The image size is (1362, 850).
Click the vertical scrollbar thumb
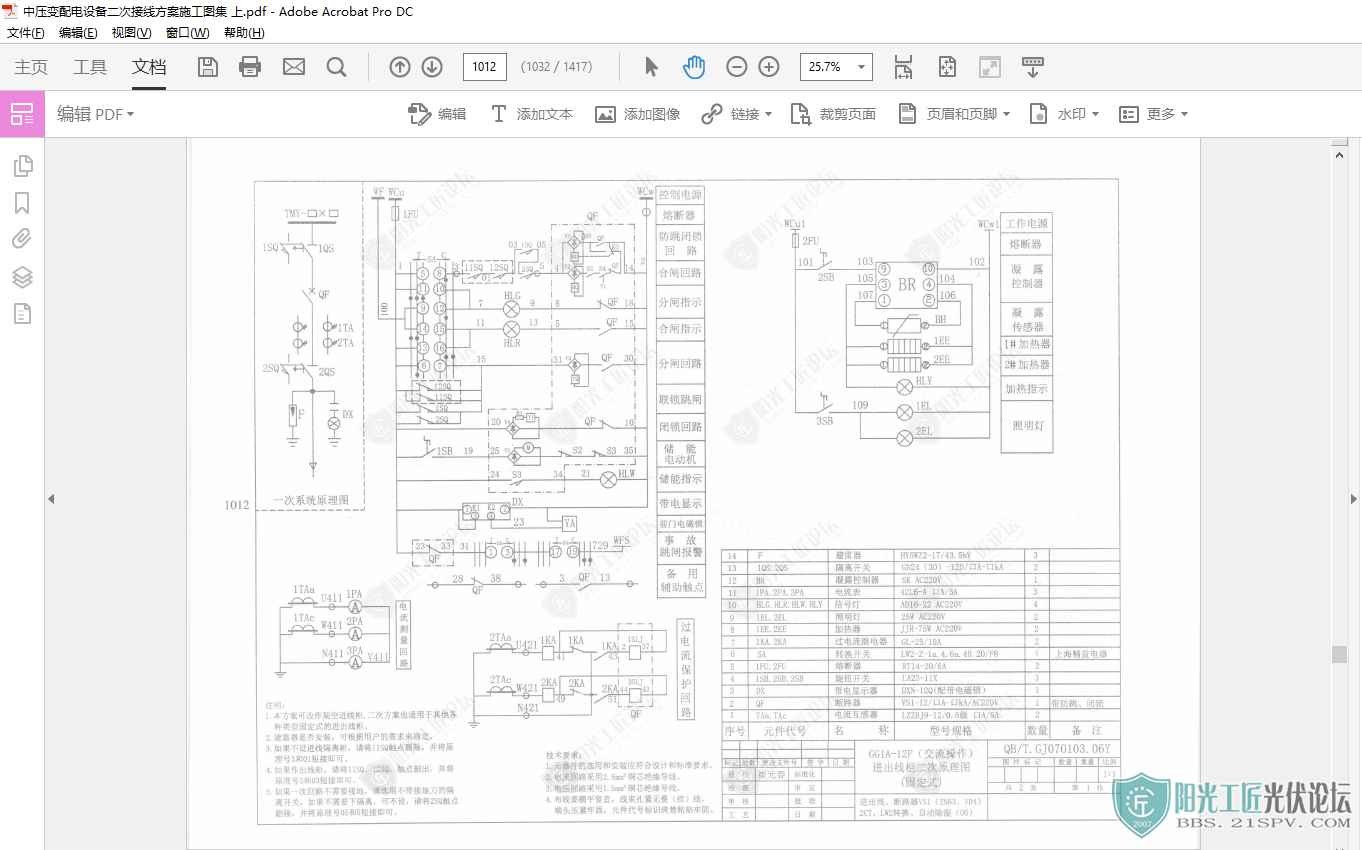pyautogui.click(x=1339, y=654)
